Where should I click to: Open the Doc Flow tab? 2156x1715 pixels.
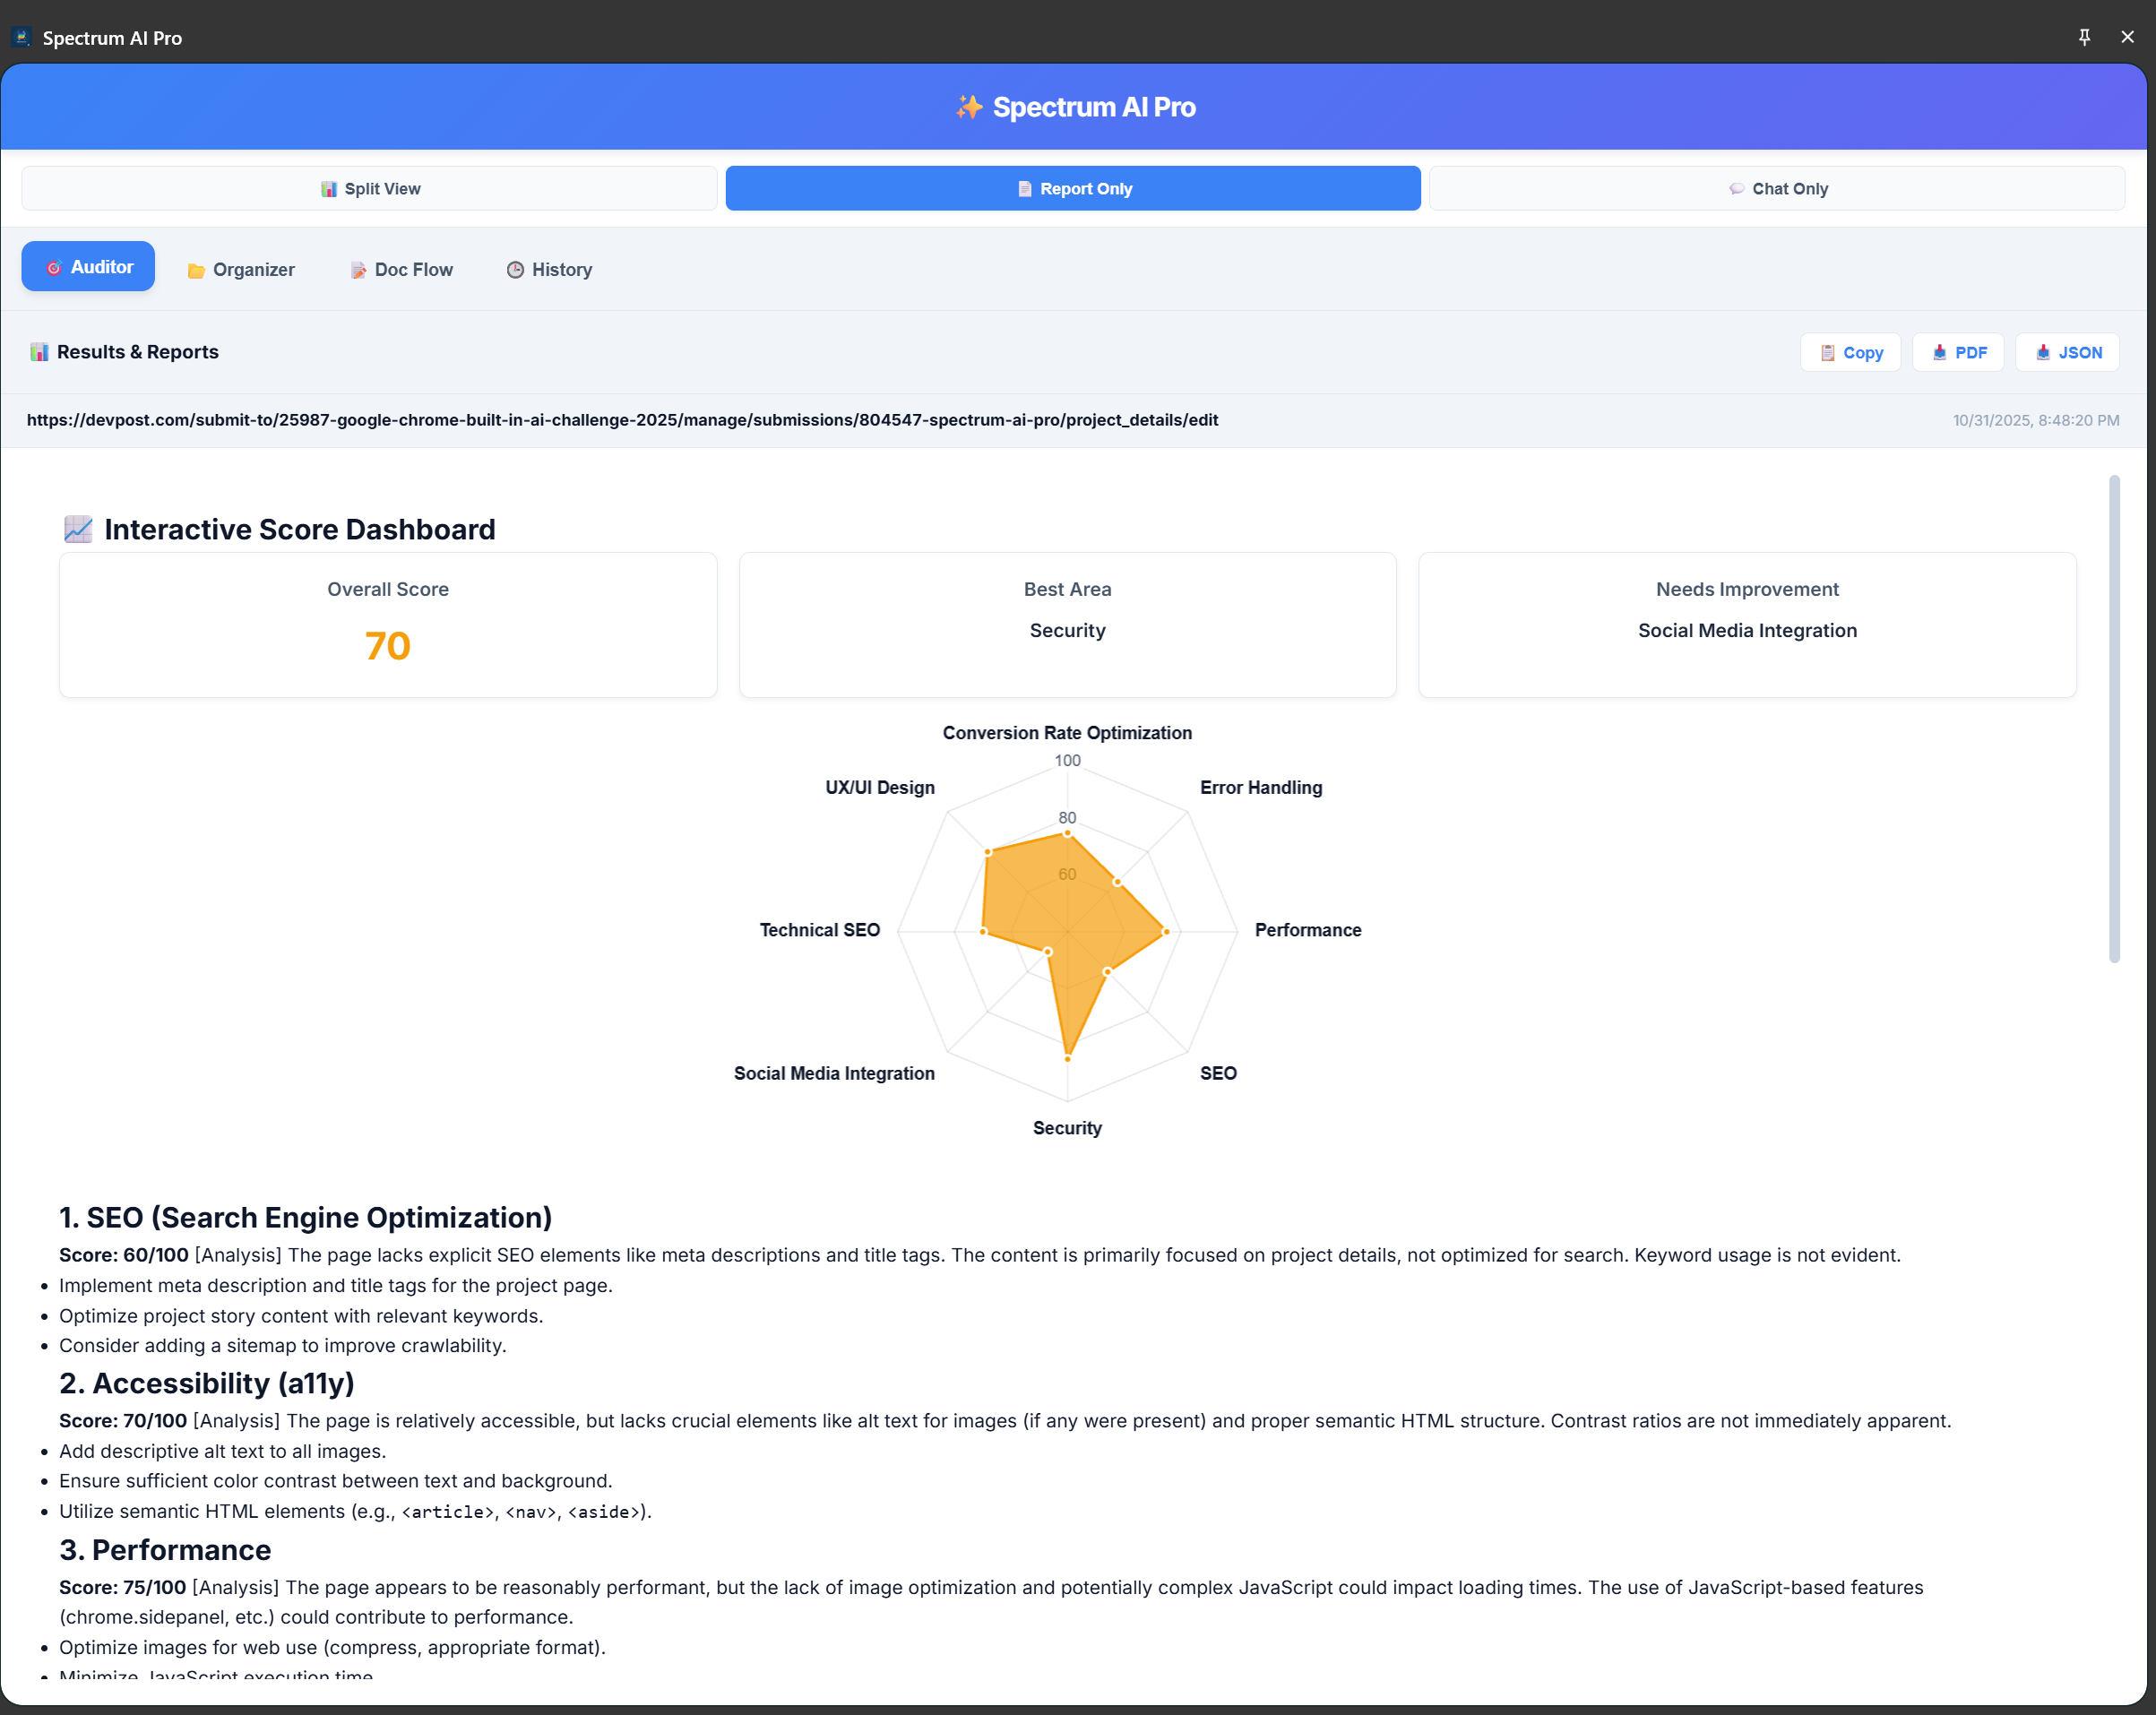tap(401, 270)
